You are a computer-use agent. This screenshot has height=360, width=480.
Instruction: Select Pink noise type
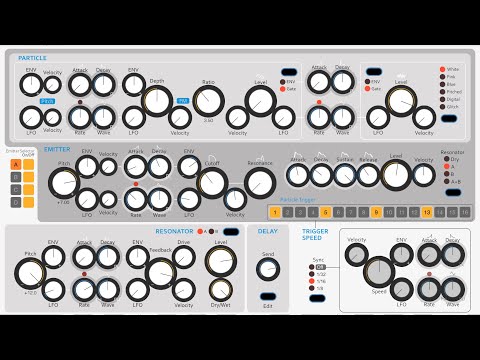[443, 77]
